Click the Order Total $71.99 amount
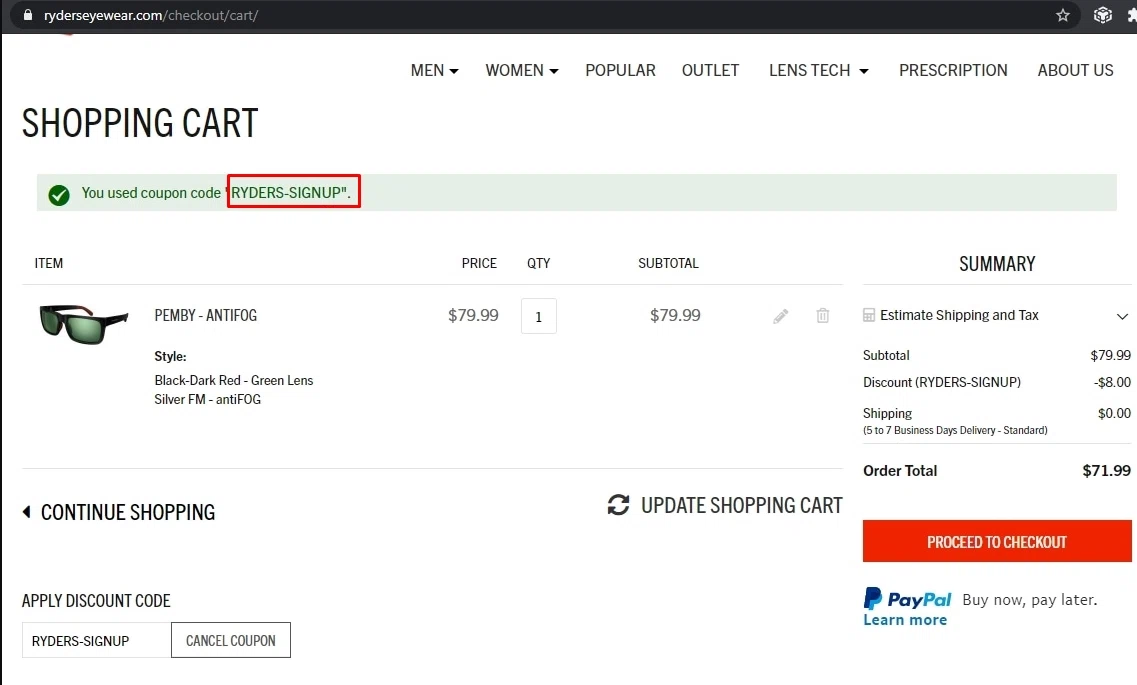 1106,470
